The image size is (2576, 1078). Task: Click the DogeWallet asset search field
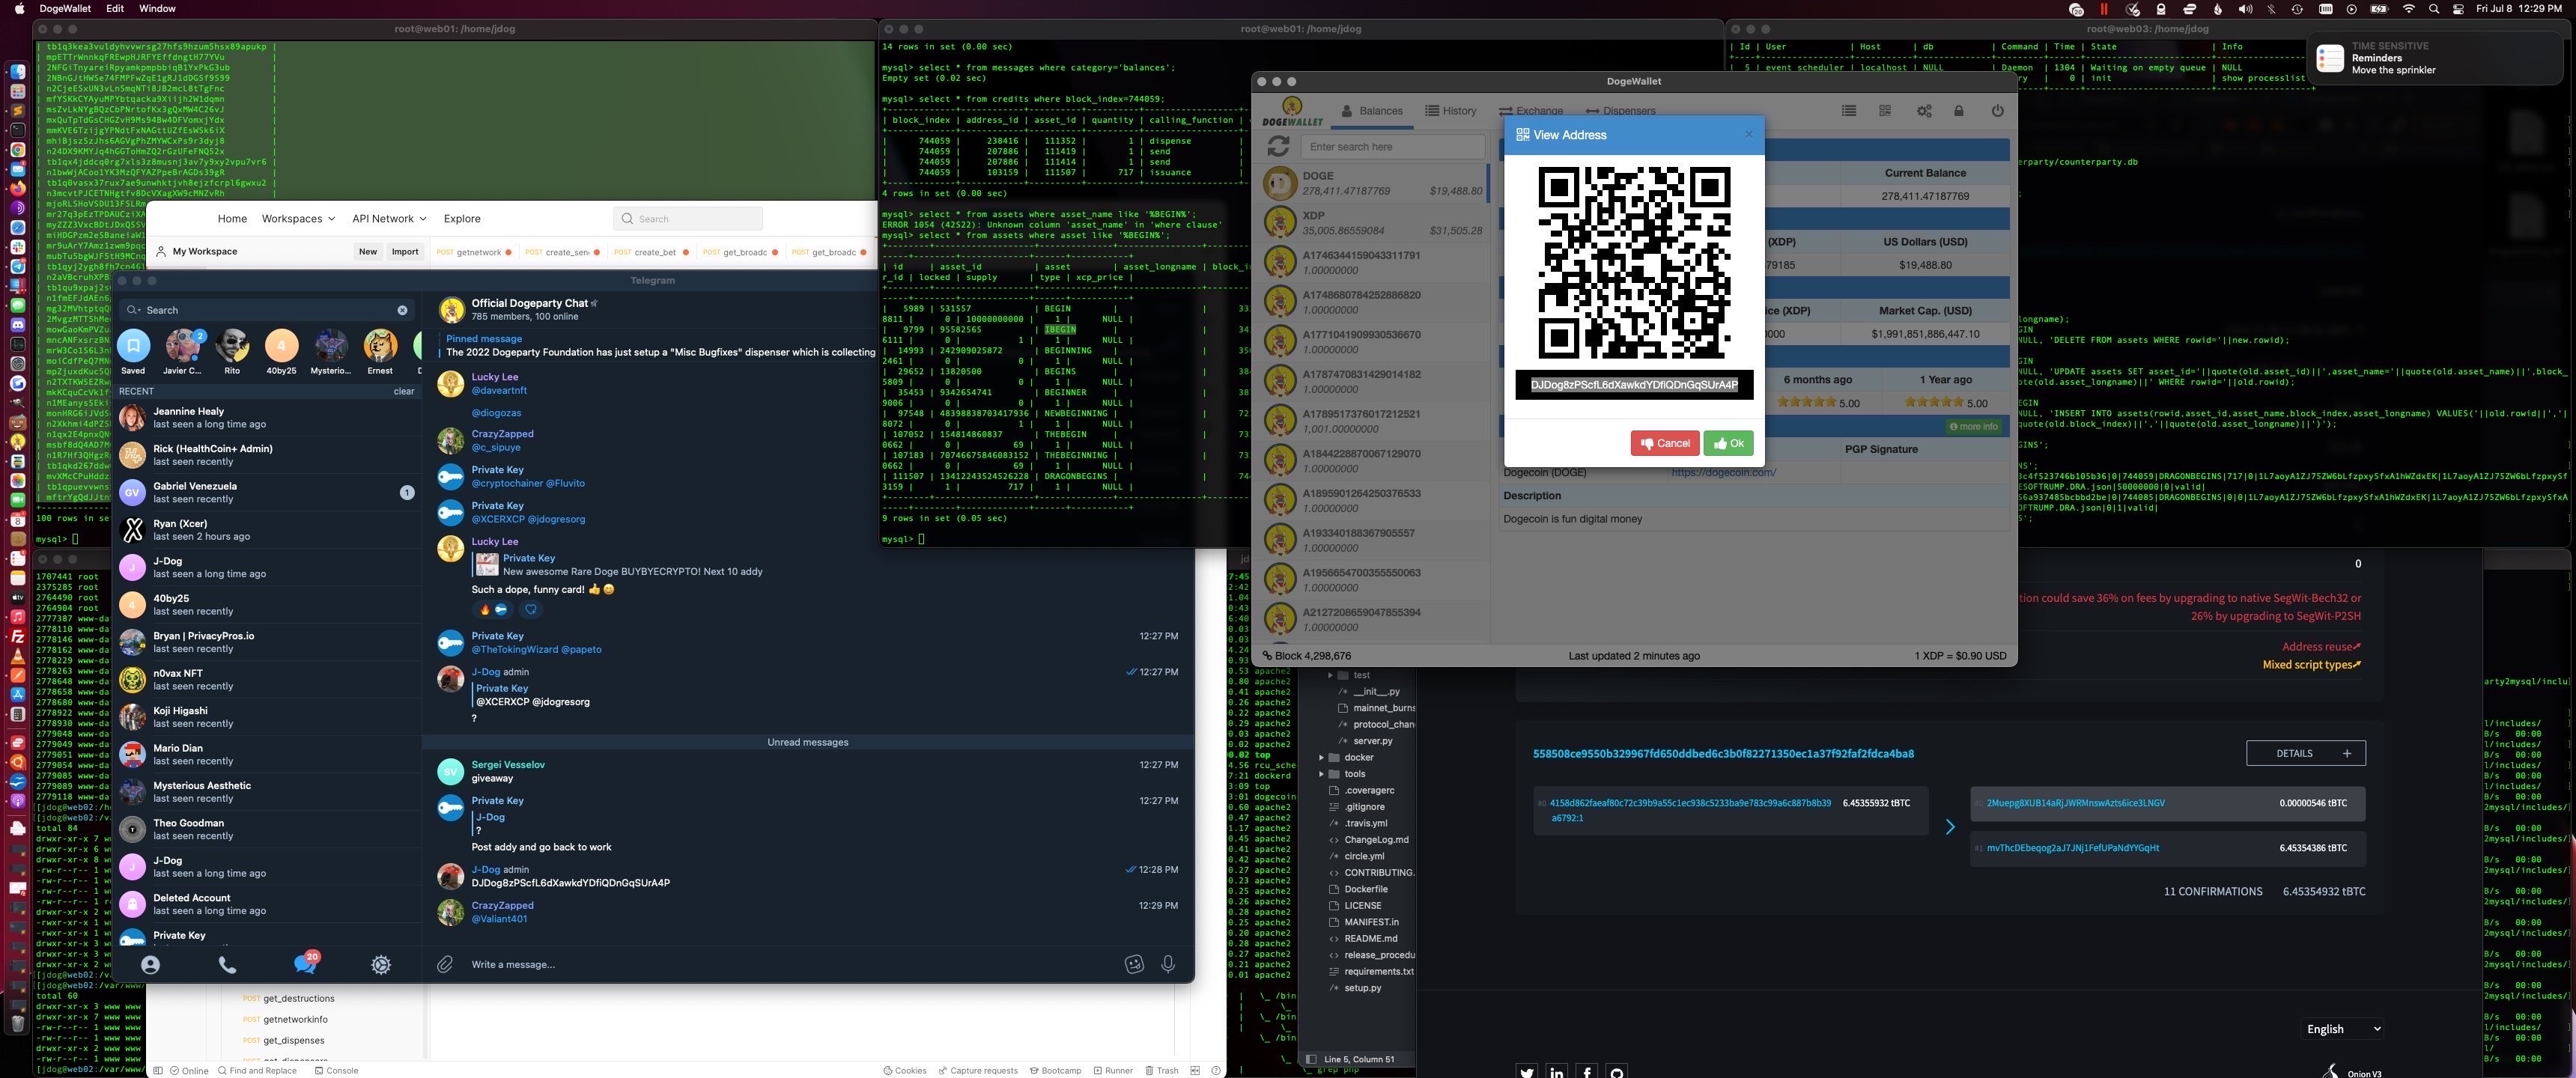coord(1392,147)
